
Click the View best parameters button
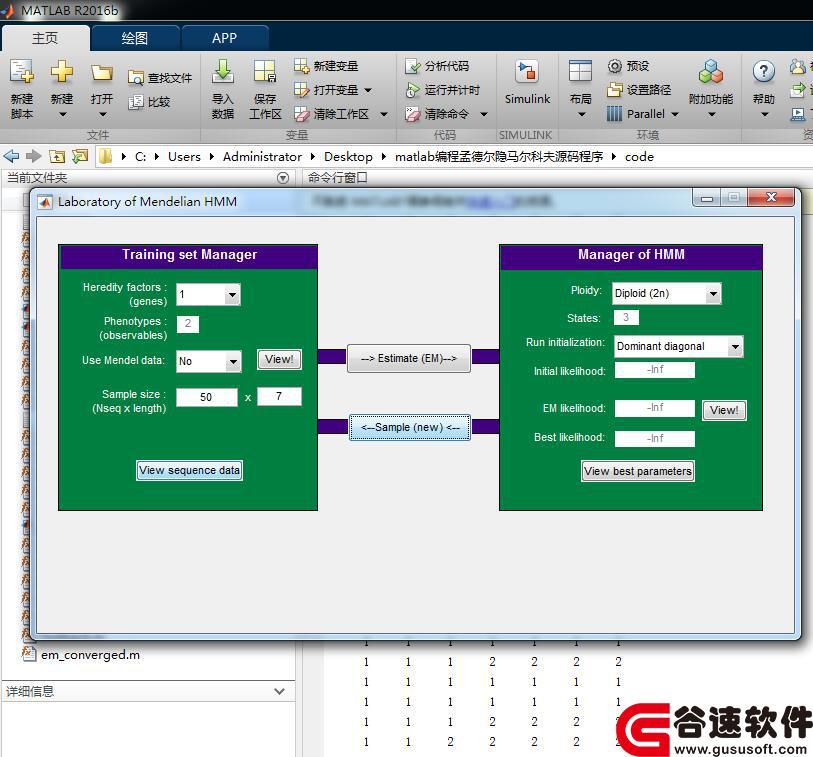[638, 471]
